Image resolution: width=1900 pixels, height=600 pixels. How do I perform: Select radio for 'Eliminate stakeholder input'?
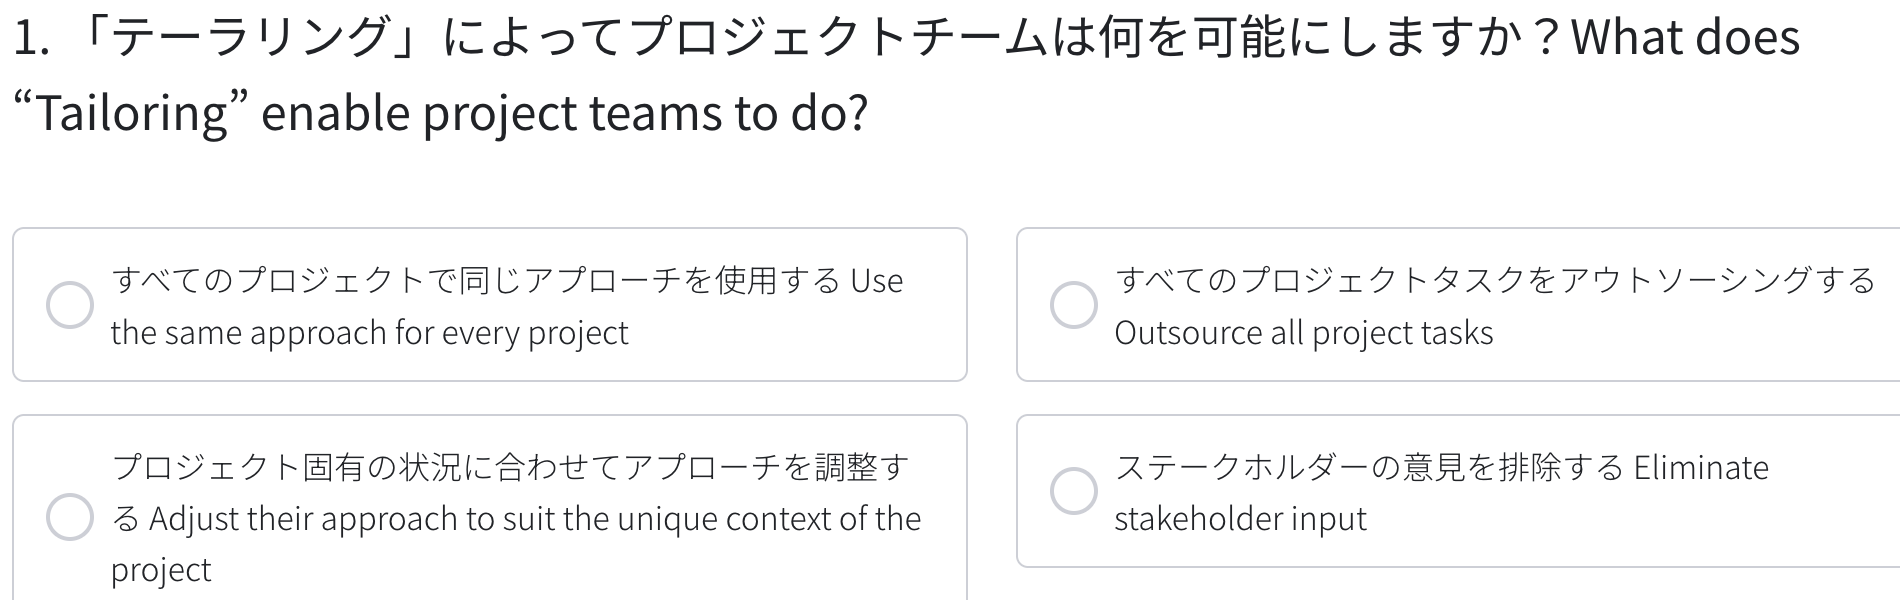tap(1074, 491)
